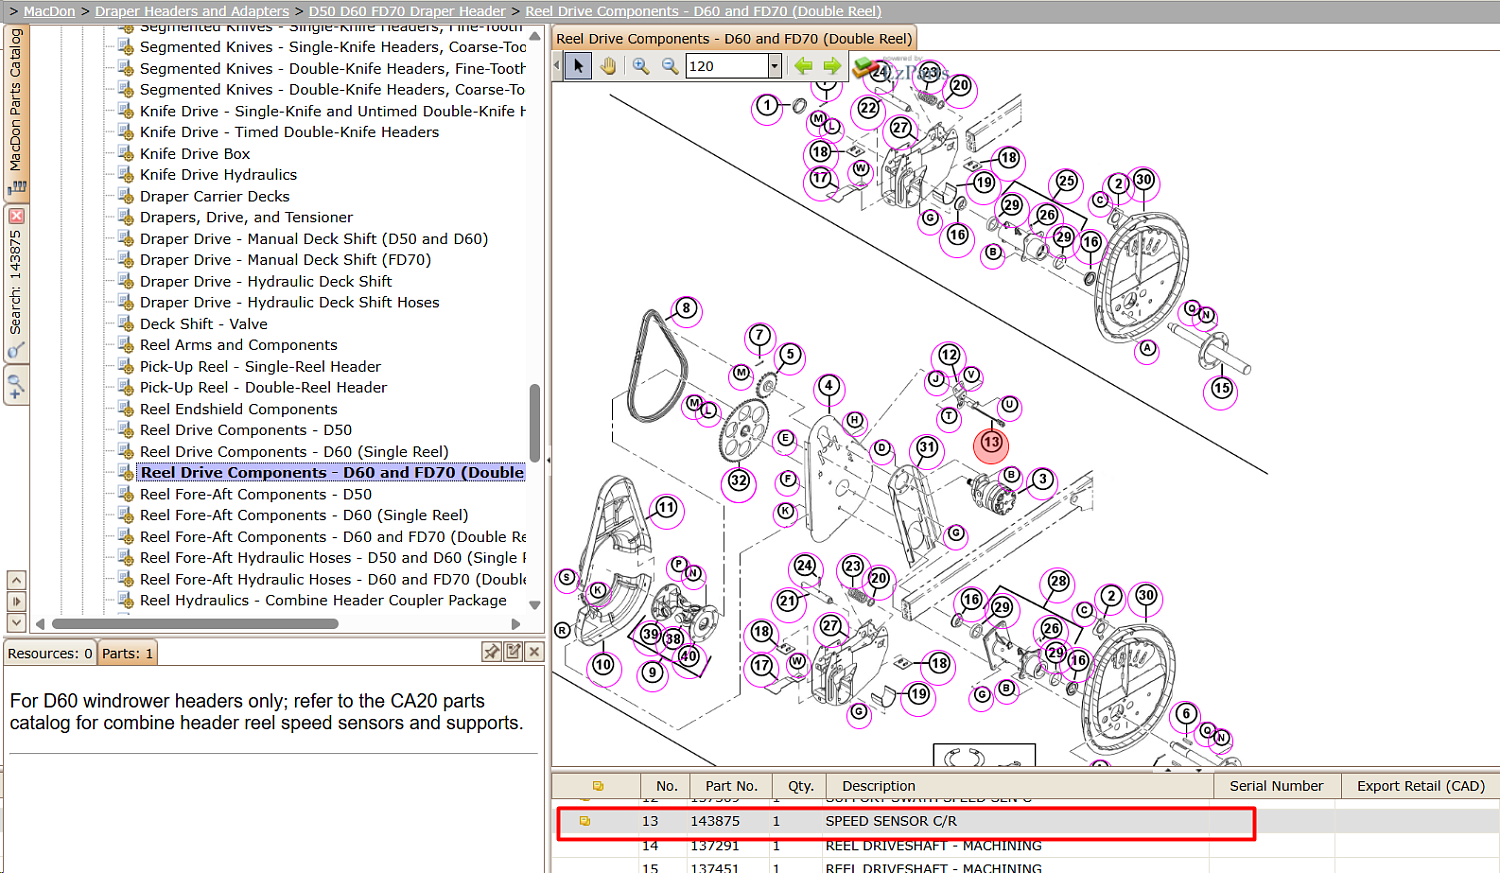Click the pin icon in notes panel
1500x873 pixels.
click(x=491, y=652)
